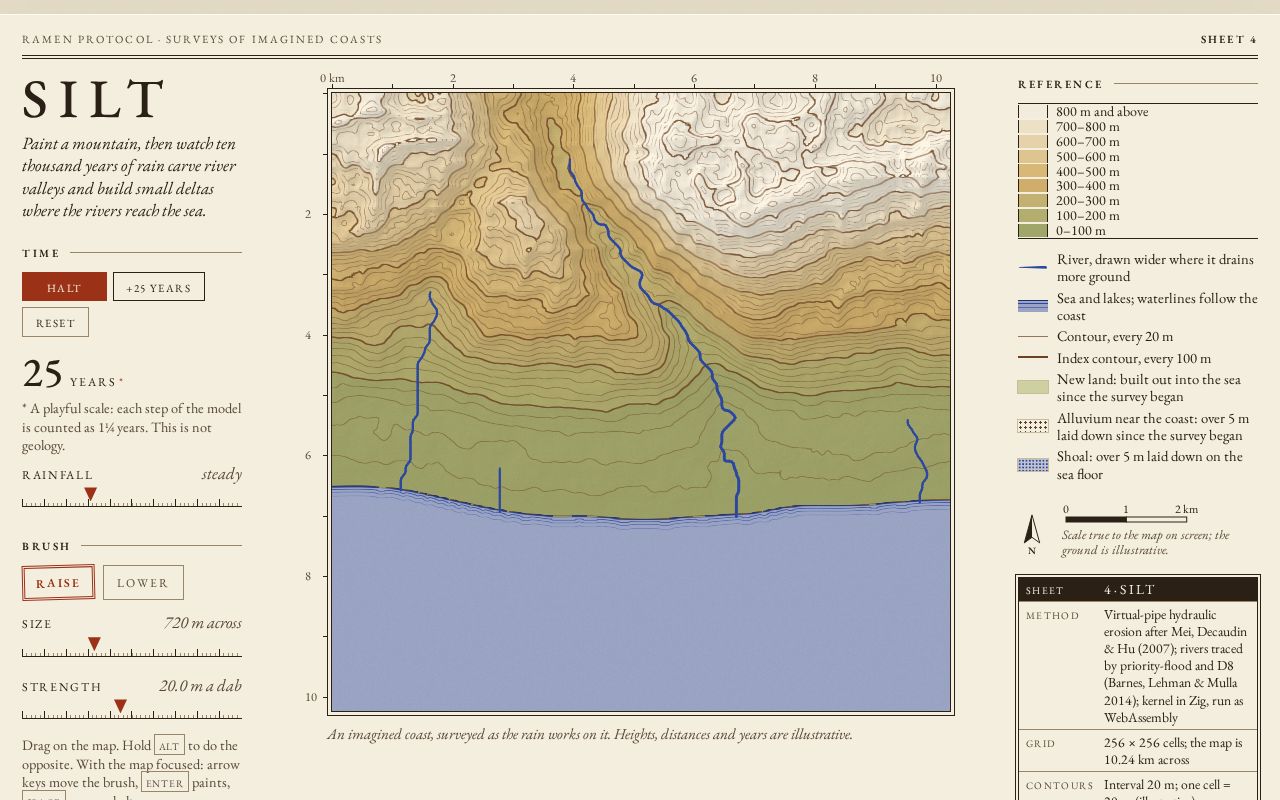The height and width of the screenshot is (800, 1280).
Task: Reset the simulation with RESET
Action: (x=55, y=322)
